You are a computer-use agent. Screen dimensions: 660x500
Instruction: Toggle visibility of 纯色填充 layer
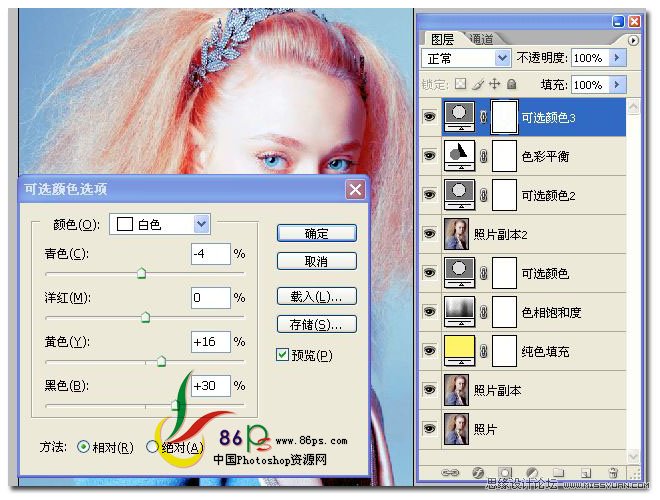tap(429, 351)
